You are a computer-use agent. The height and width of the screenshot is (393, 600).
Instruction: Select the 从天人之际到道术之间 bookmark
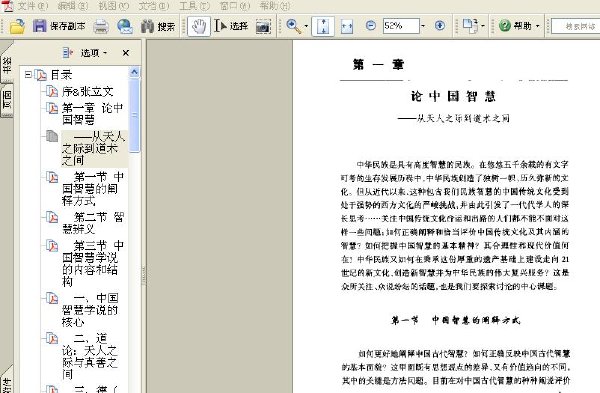pos(94,148)
